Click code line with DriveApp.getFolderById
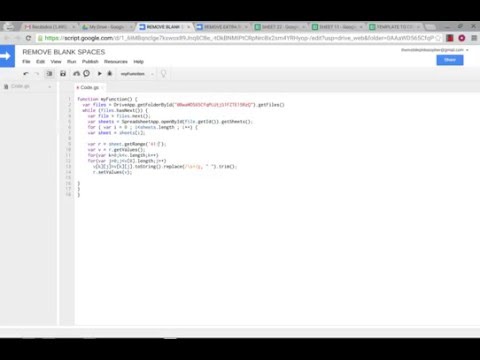Screen dimensions: 480x360 (x=183, y=105)
